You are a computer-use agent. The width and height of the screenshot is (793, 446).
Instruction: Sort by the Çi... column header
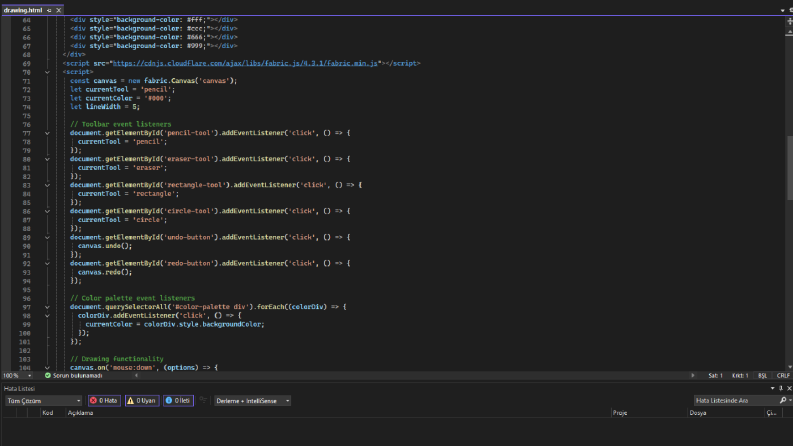click(x=771, y=413)
